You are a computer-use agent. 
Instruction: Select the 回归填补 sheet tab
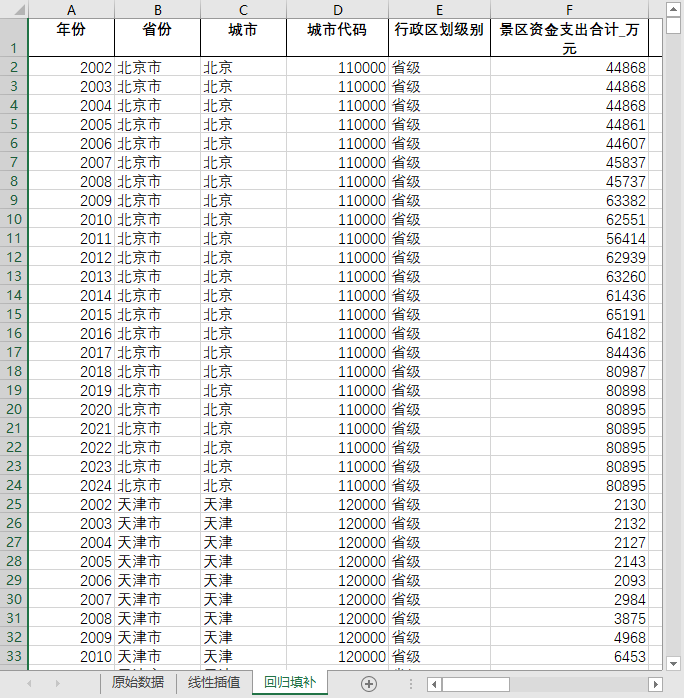click(x=290, y=683)
